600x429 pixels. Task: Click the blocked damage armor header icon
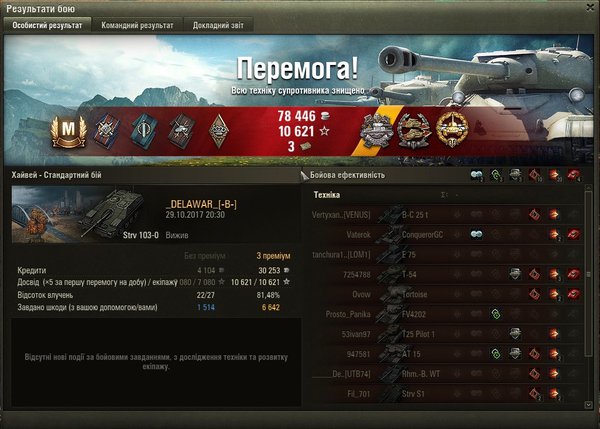coord(516,175)
